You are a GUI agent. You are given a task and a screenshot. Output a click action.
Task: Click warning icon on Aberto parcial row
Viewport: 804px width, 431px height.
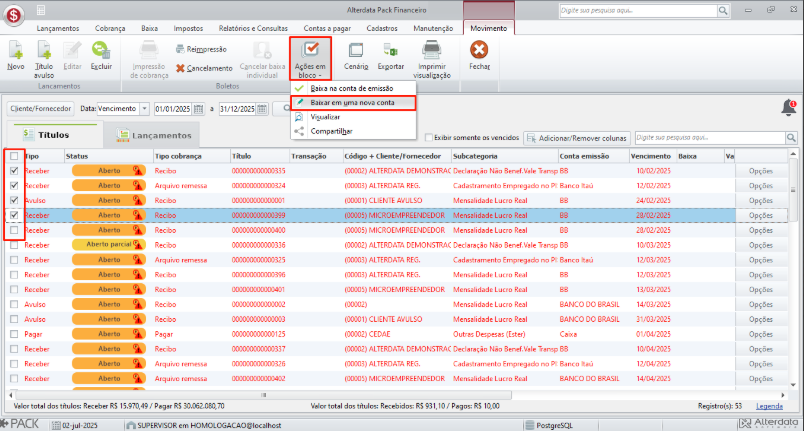137,245
